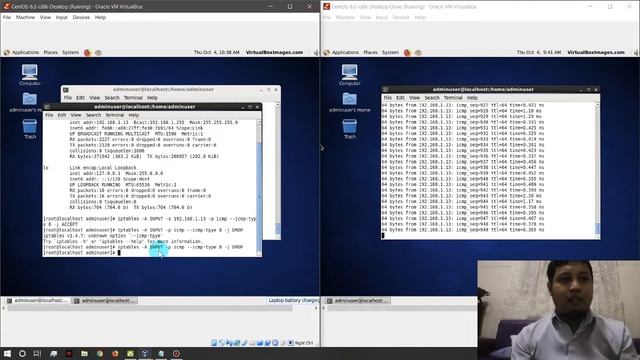Click terminal icon in right VM terminal title
Screen dimensions: 640x360
pos(385,89)
